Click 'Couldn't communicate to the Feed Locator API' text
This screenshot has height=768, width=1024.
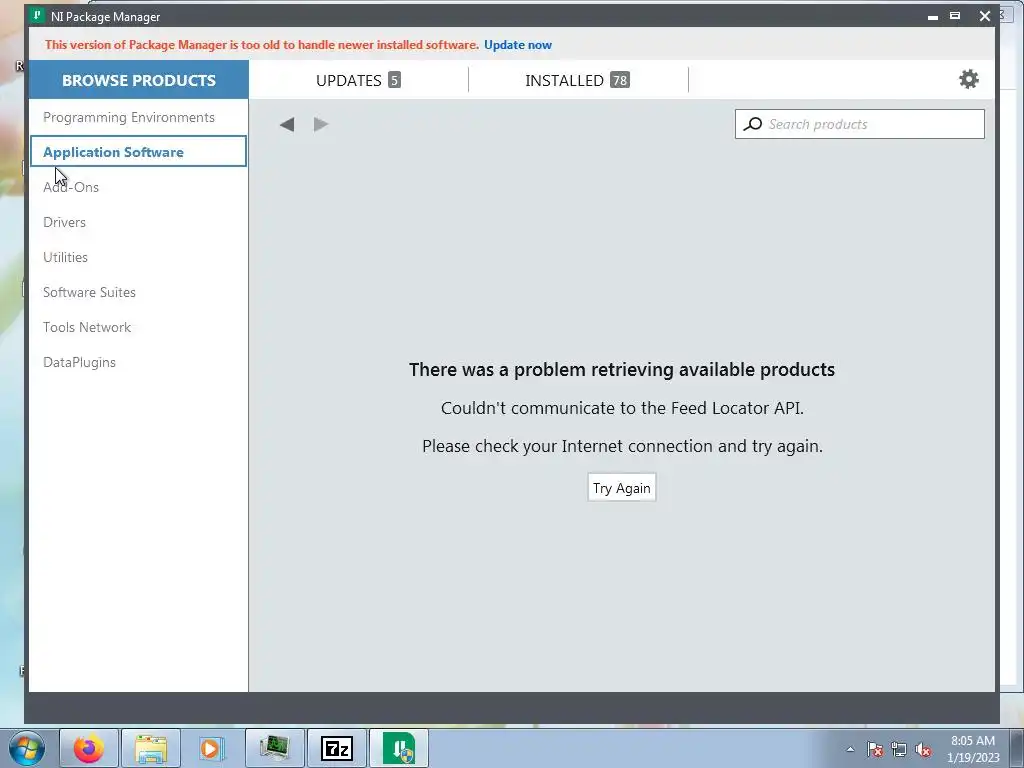pos(622,408)
